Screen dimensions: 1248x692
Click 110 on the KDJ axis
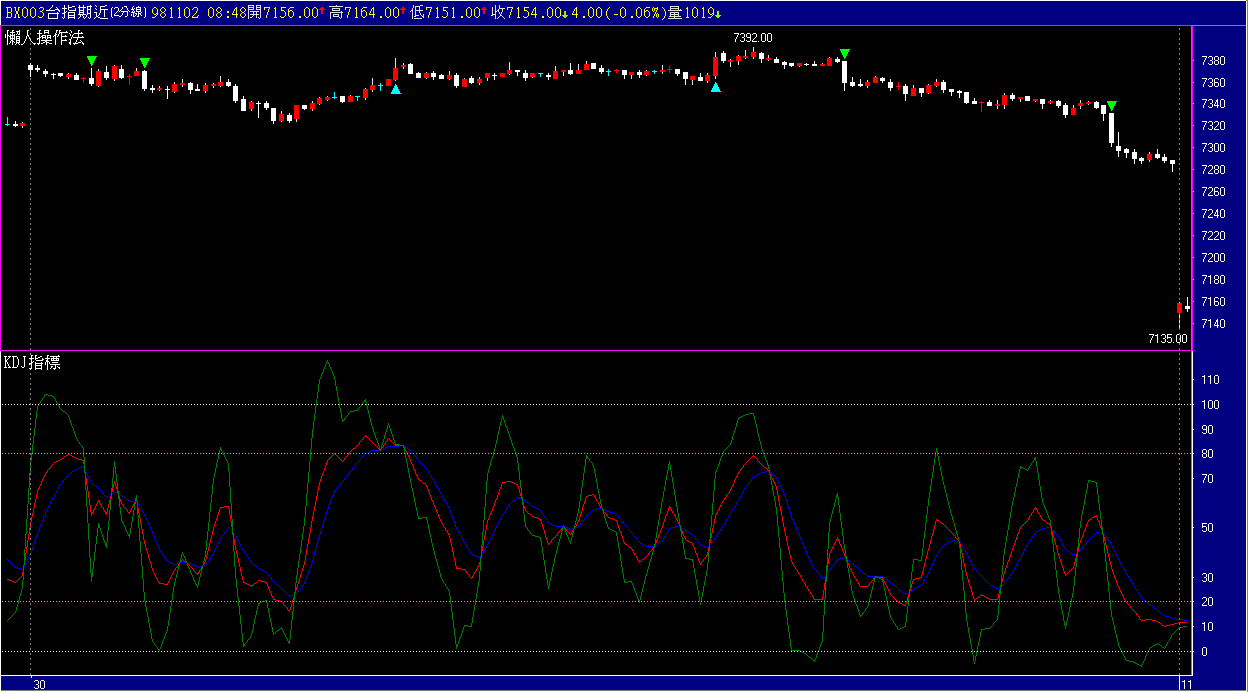[1210, 380]
